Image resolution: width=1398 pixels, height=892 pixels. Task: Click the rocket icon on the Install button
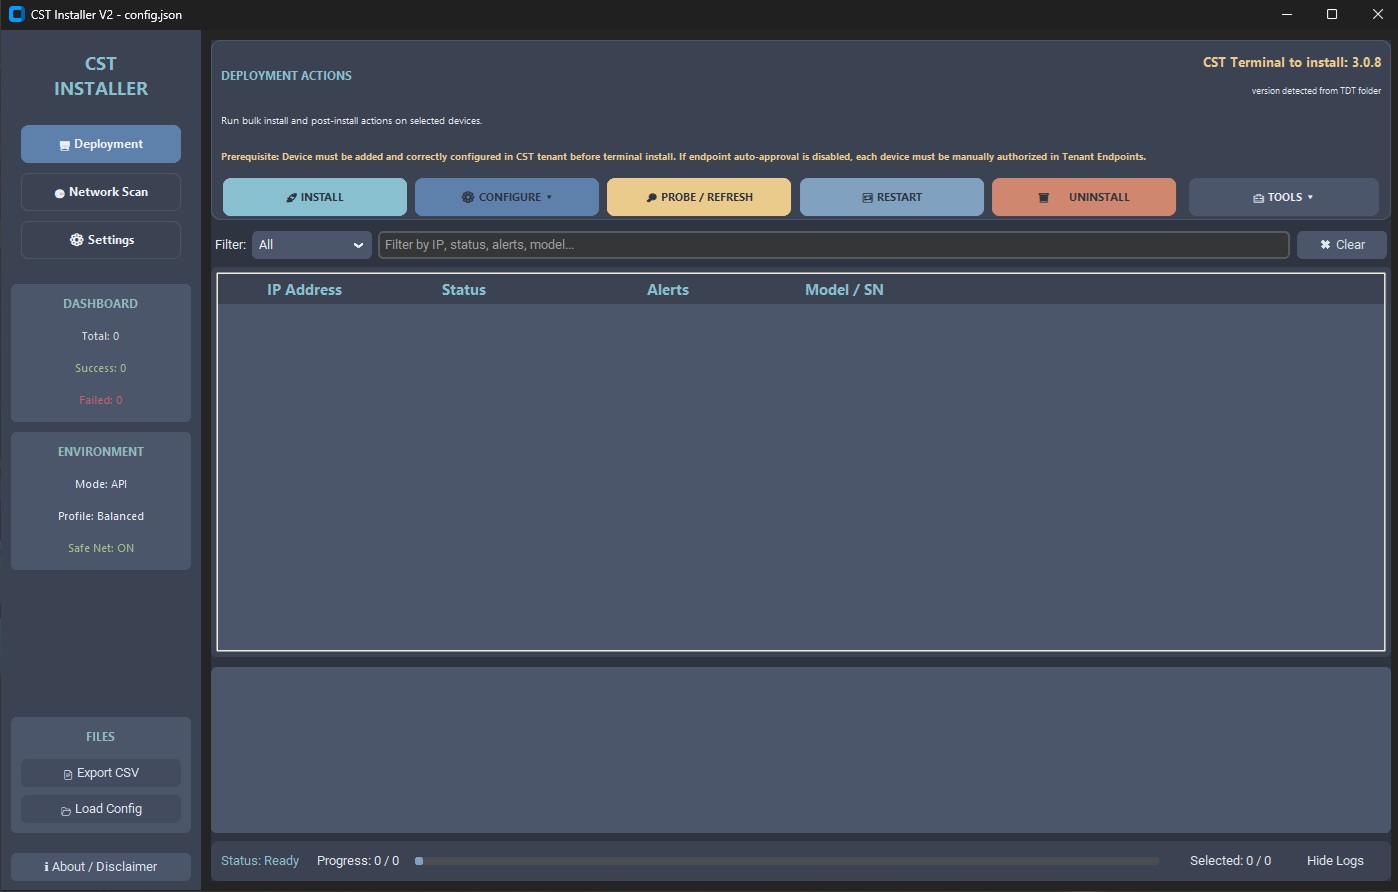(x=292, y=198)
